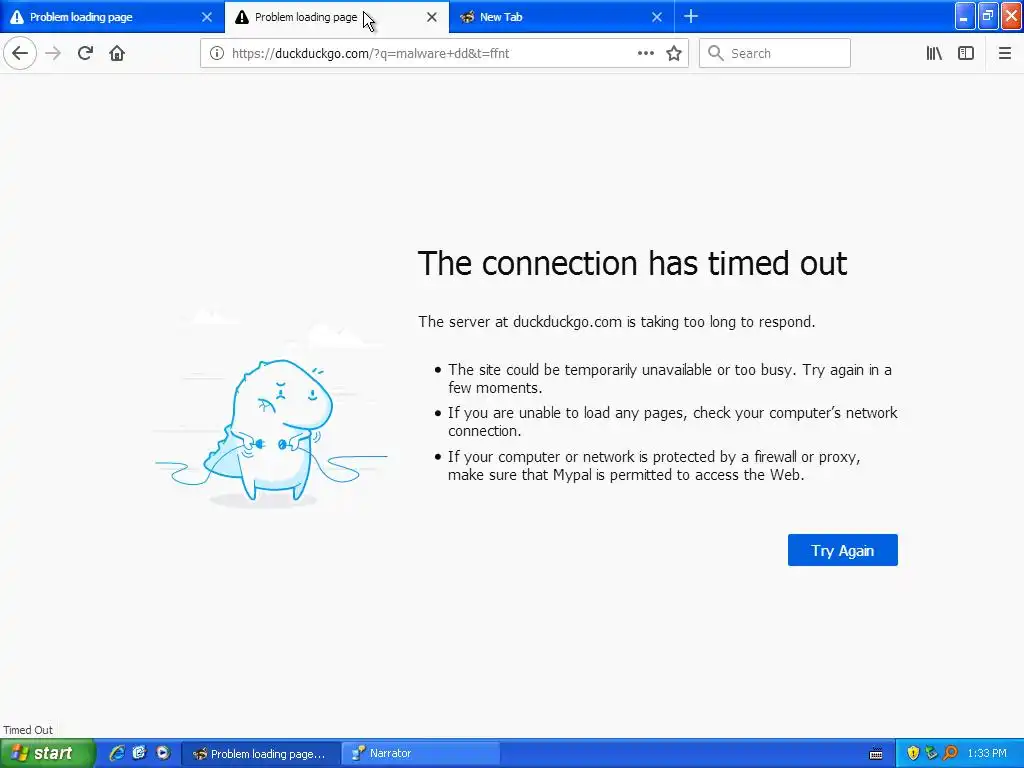
Task: Click the security shield tray icon
Action: 913,753
